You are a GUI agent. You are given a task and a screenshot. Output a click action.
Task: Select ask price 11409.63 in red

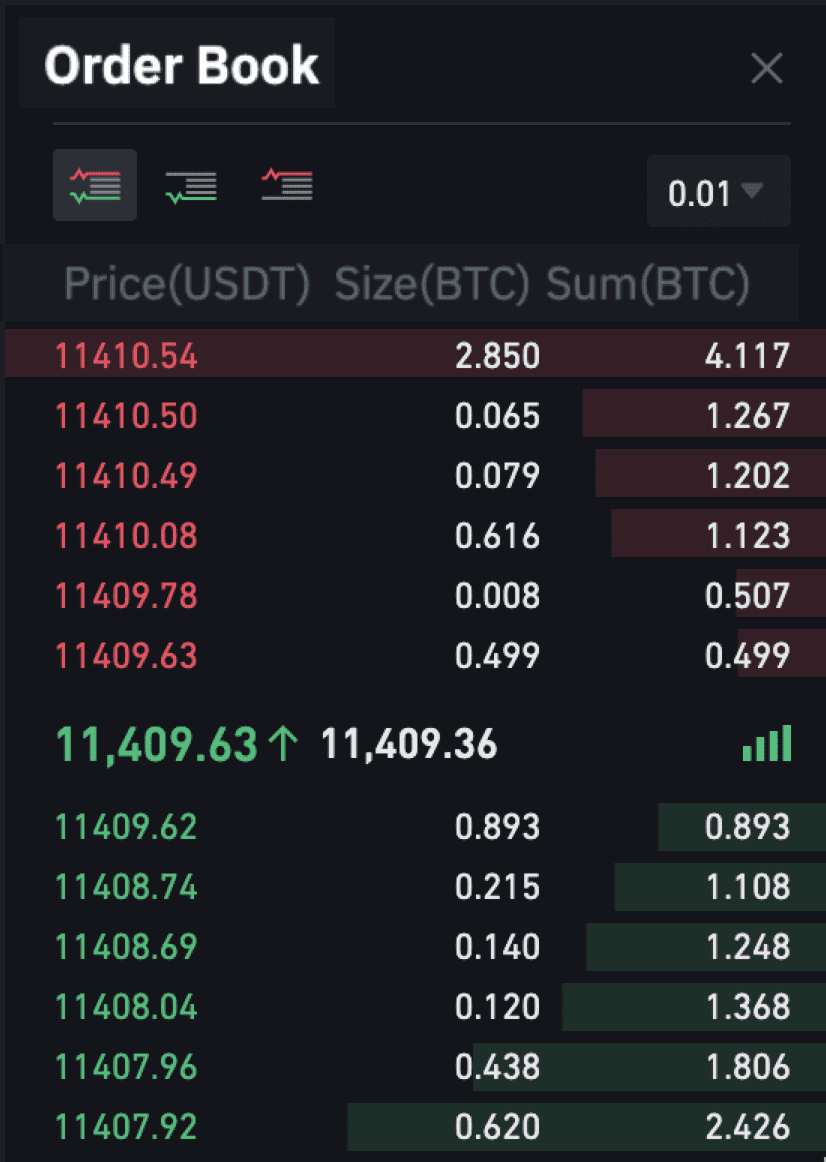127,656
